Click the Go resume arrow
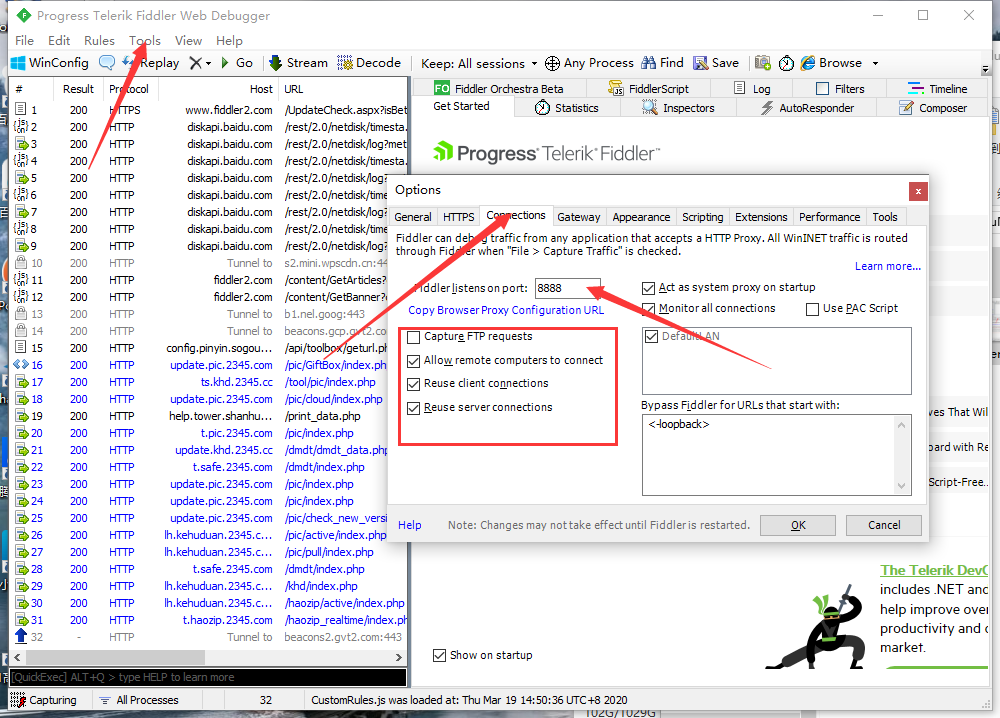 [224, 62]
